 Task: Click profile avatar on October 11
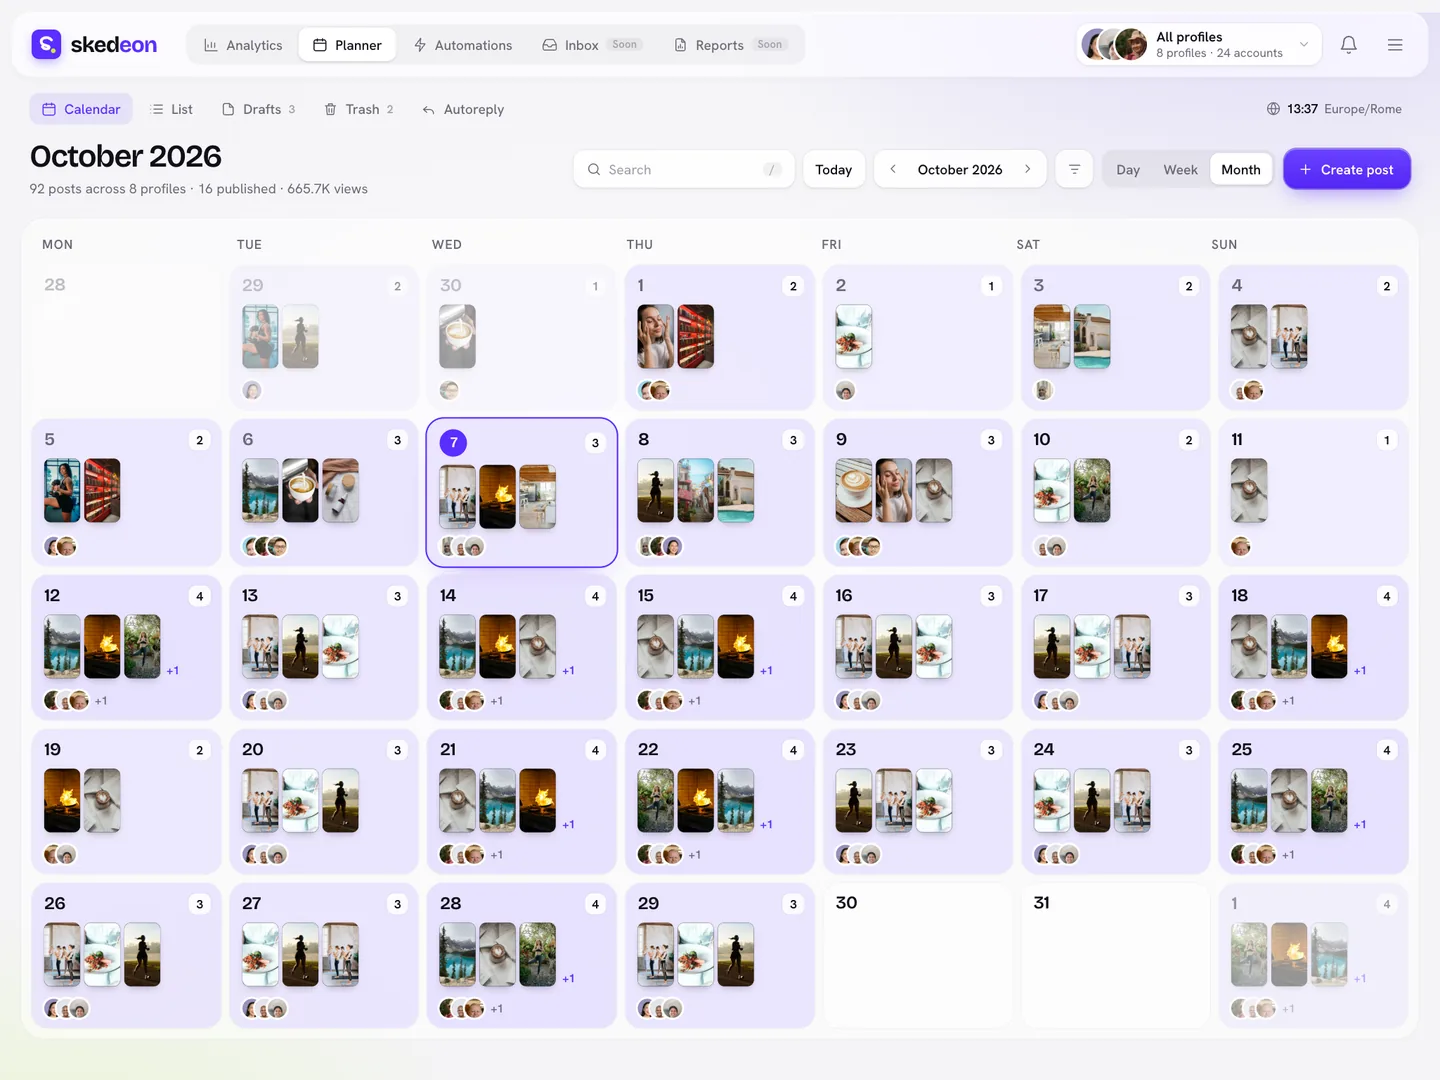[x=1241, y=546]
